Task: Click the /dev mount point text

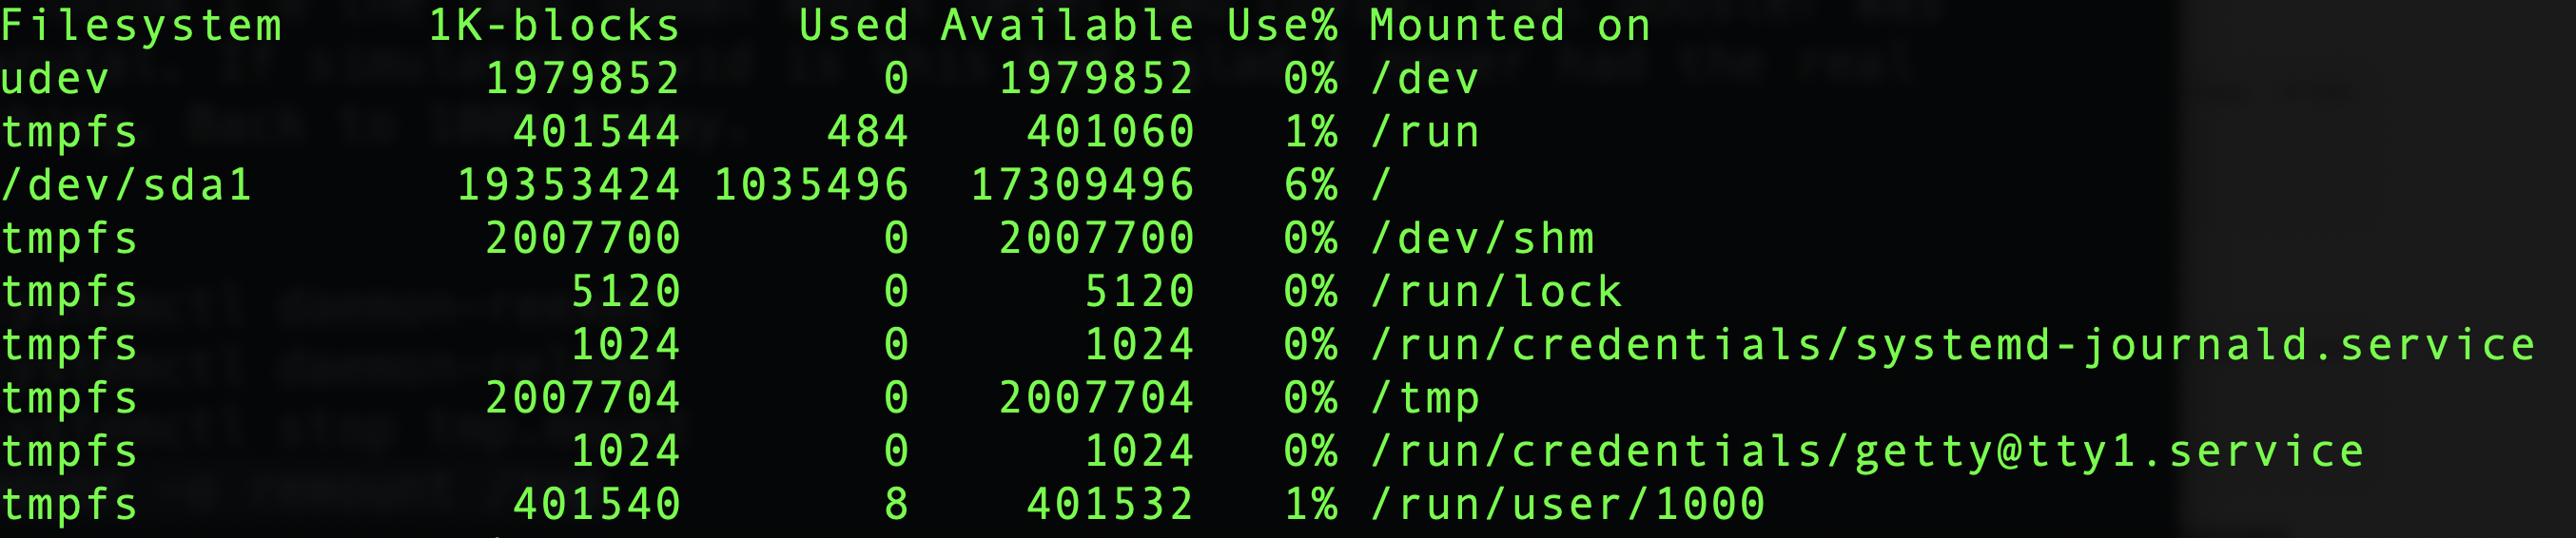Action: [1424, 79]
